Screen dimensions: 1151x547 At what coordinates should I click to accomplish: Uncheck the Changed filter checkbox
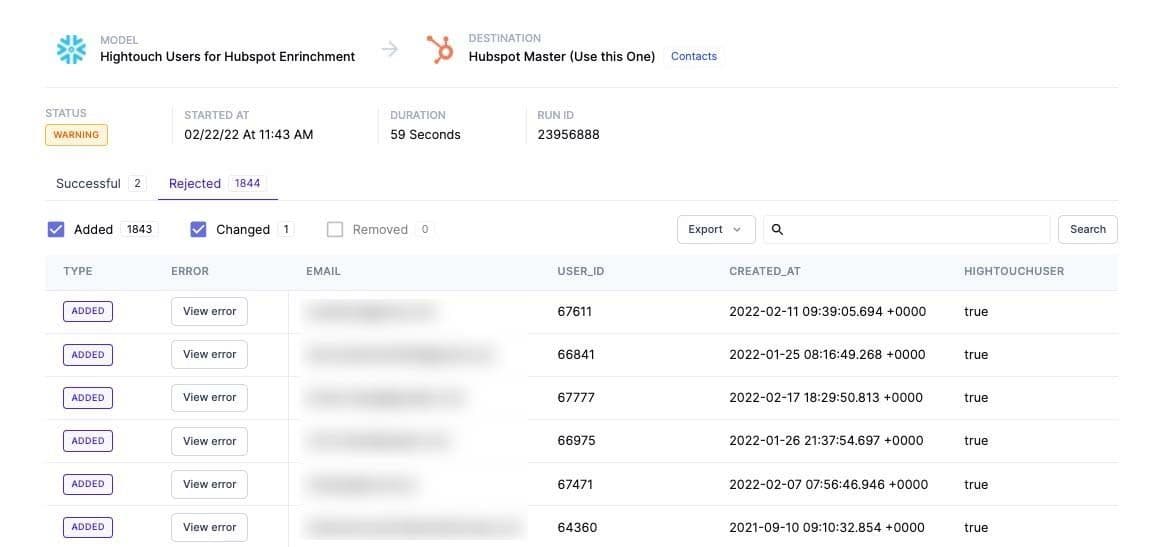198,229
